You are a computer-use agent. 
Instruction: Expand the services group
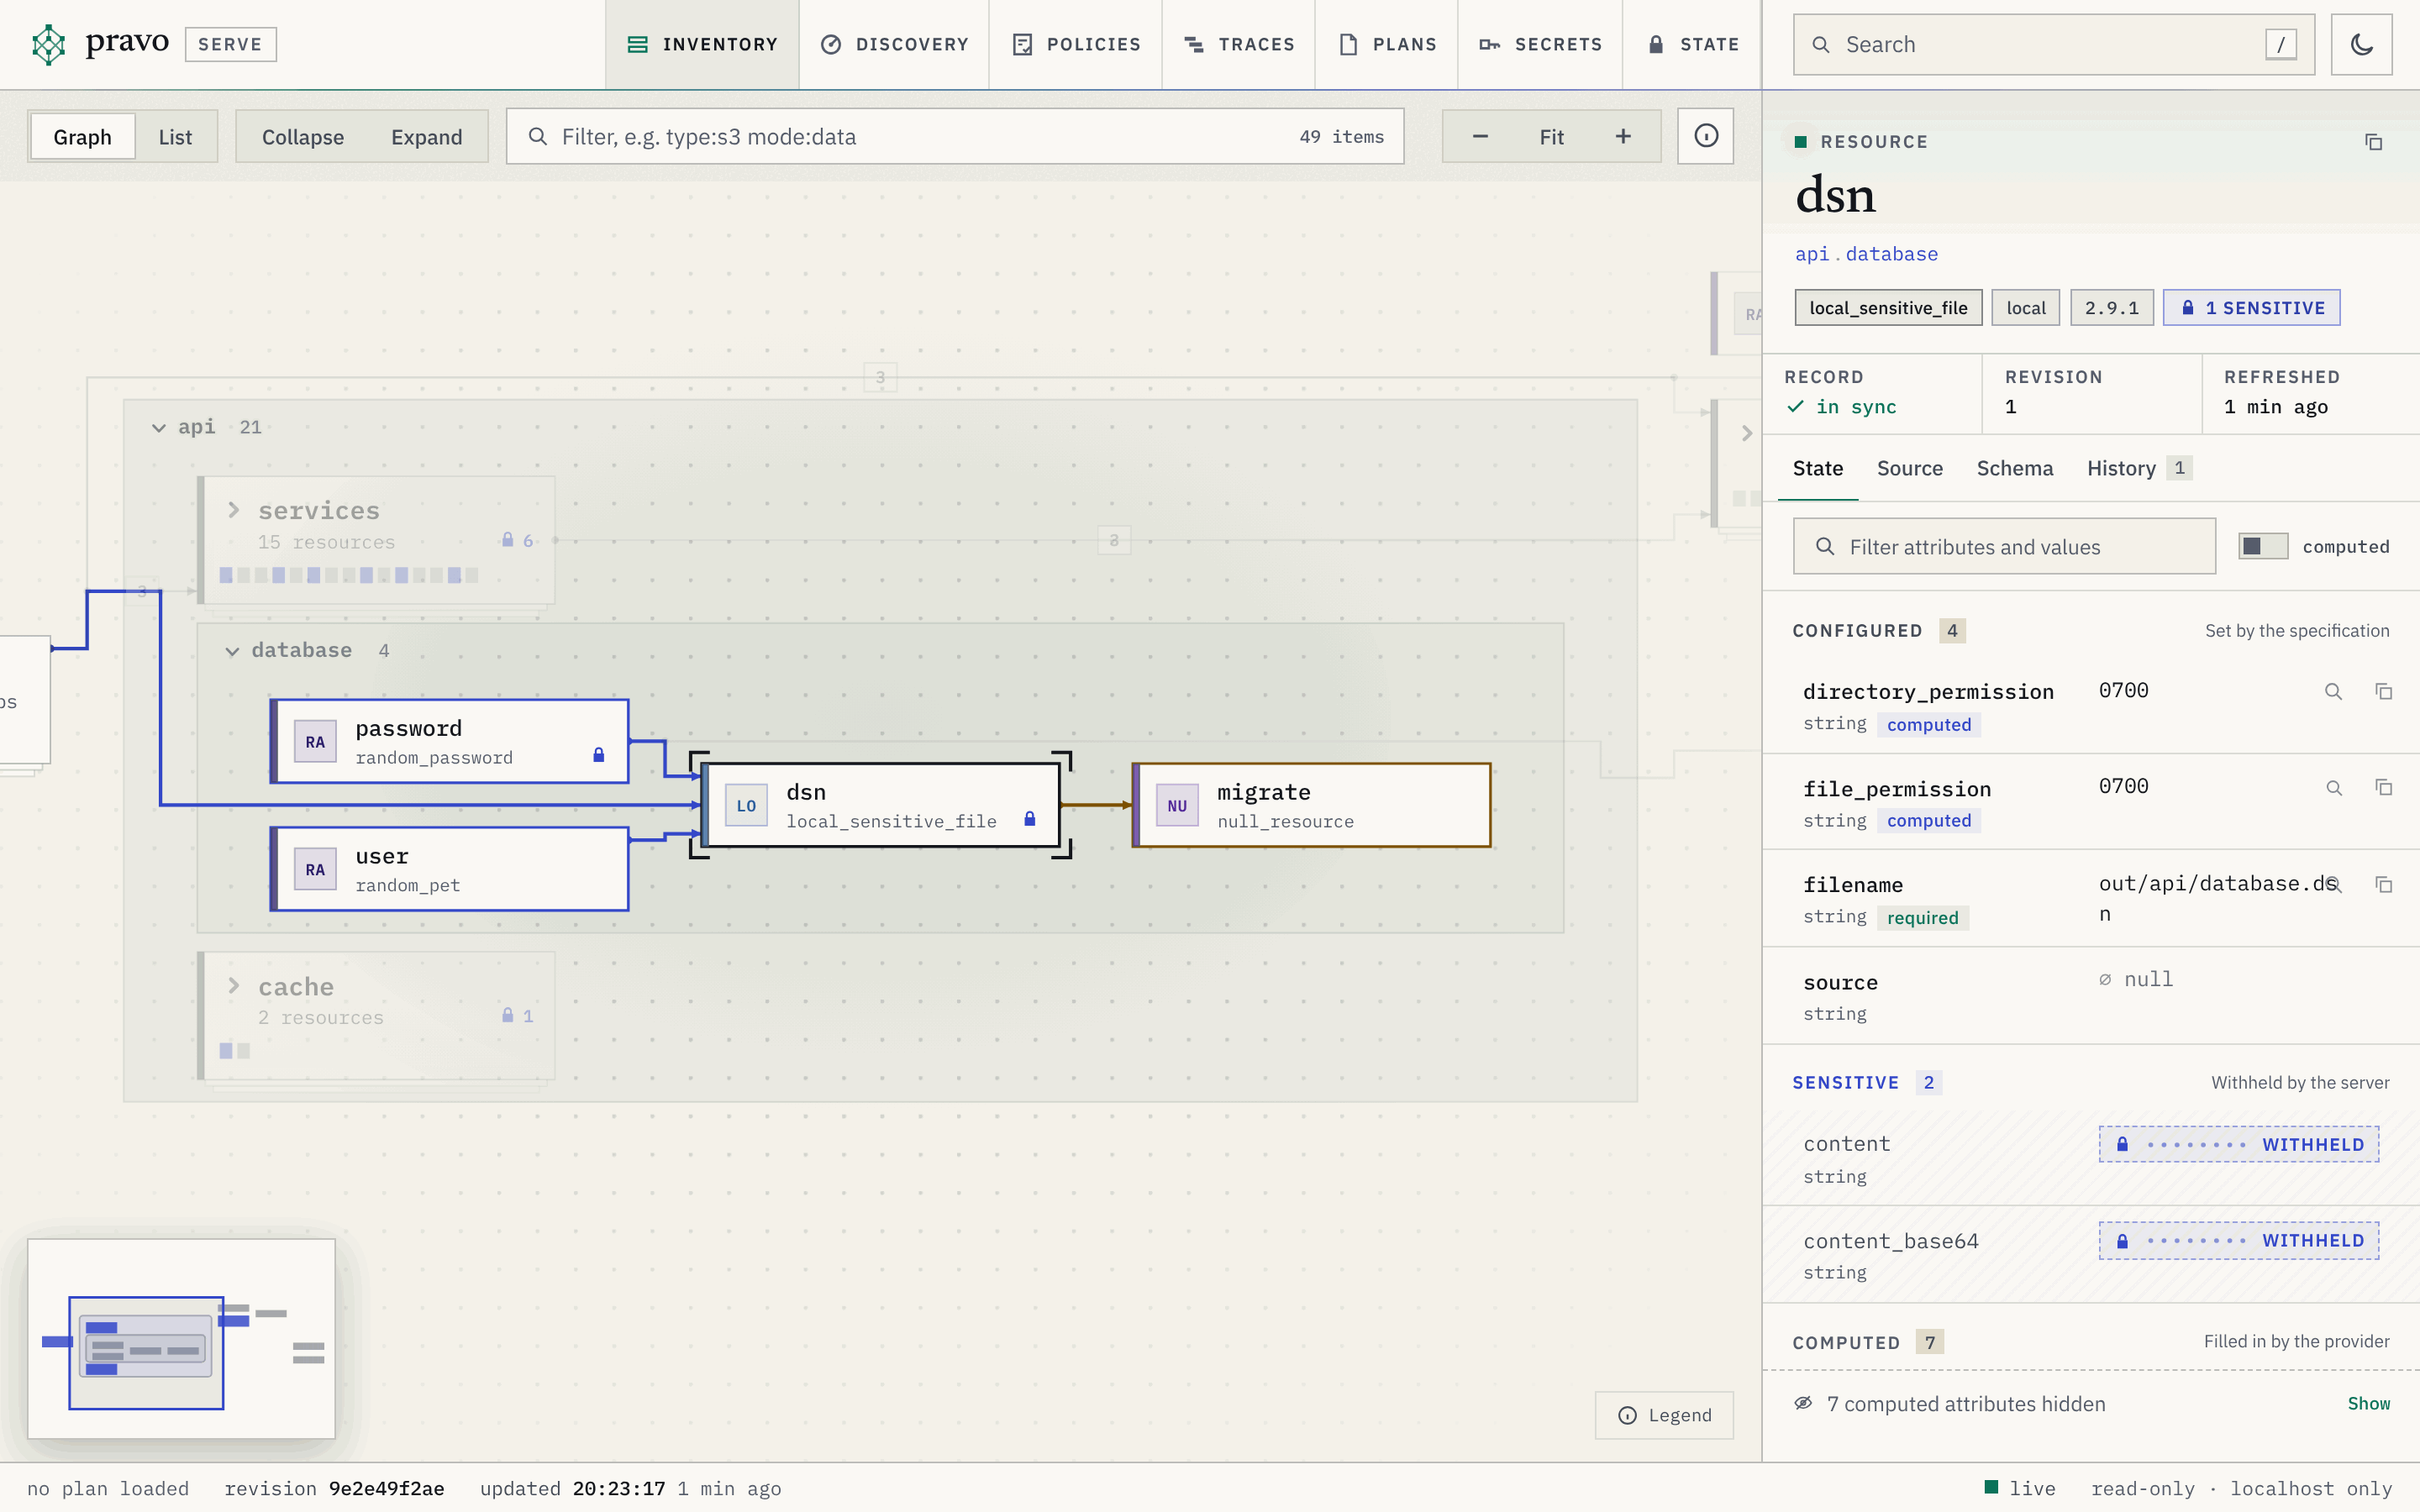[x=233, y=510]
